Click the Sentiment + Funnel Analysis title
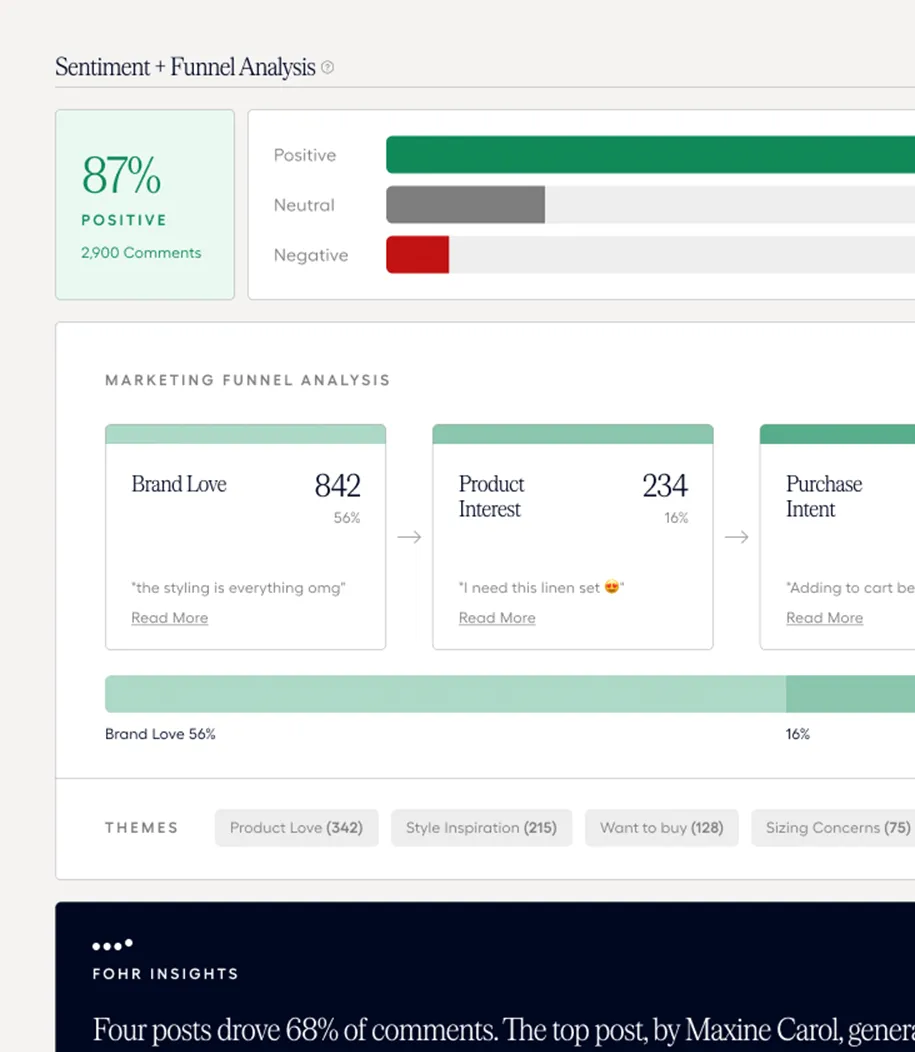Screen dimensions: 915x1052 click(x=185, y=67)
